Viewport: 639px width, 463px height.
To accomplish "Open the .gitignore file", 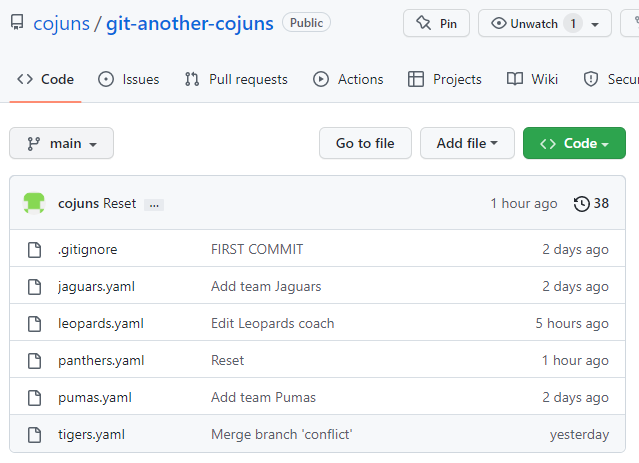I will click(x=88, y=249).
